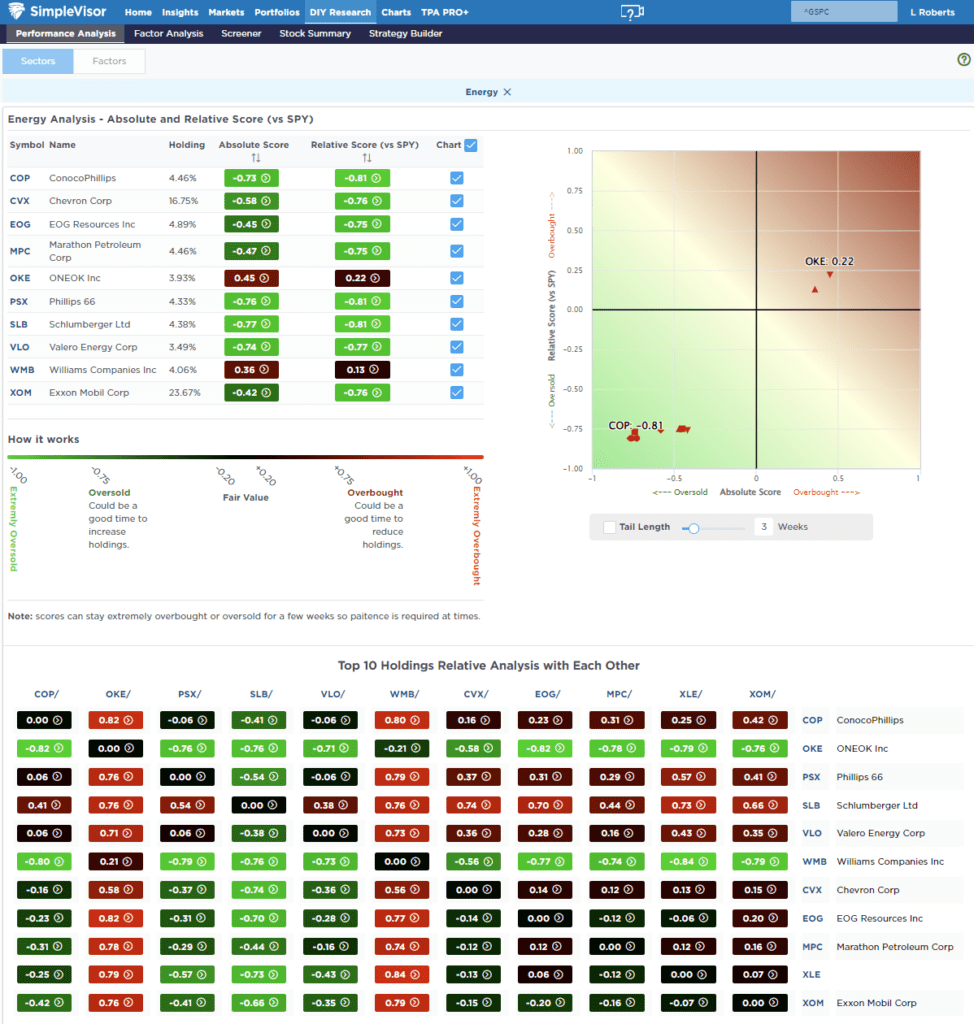The height and width of the screenshot is (1024, 974).
Task: Open the Home menu
Action: point(138,12)
